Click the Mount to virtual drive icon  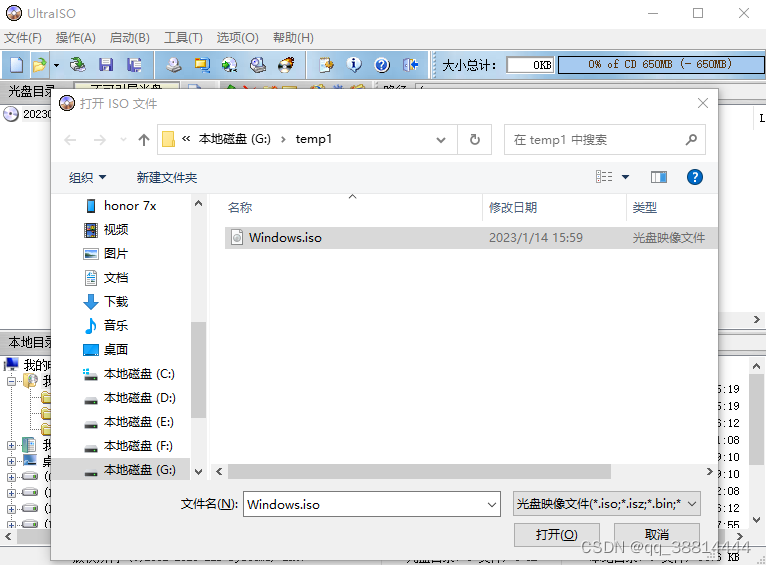[257, 65]
